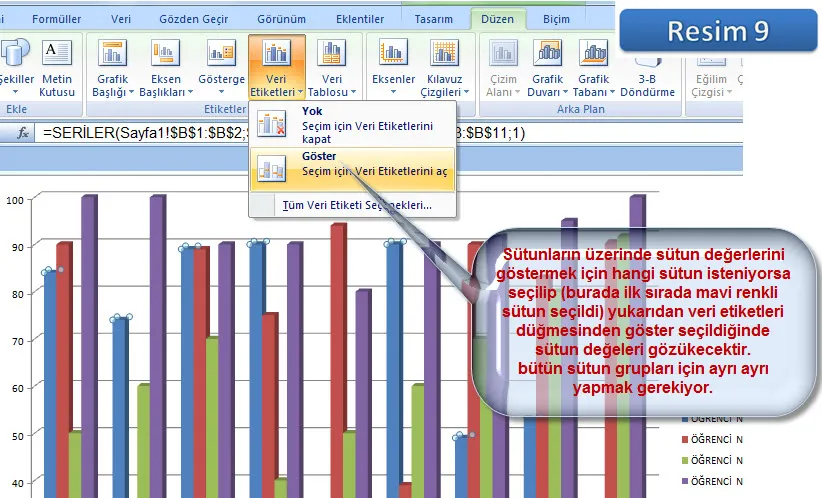Viewport: 822px width, 498px height.
Task: Switch to the Biçim tab
Action: point(556,18)
